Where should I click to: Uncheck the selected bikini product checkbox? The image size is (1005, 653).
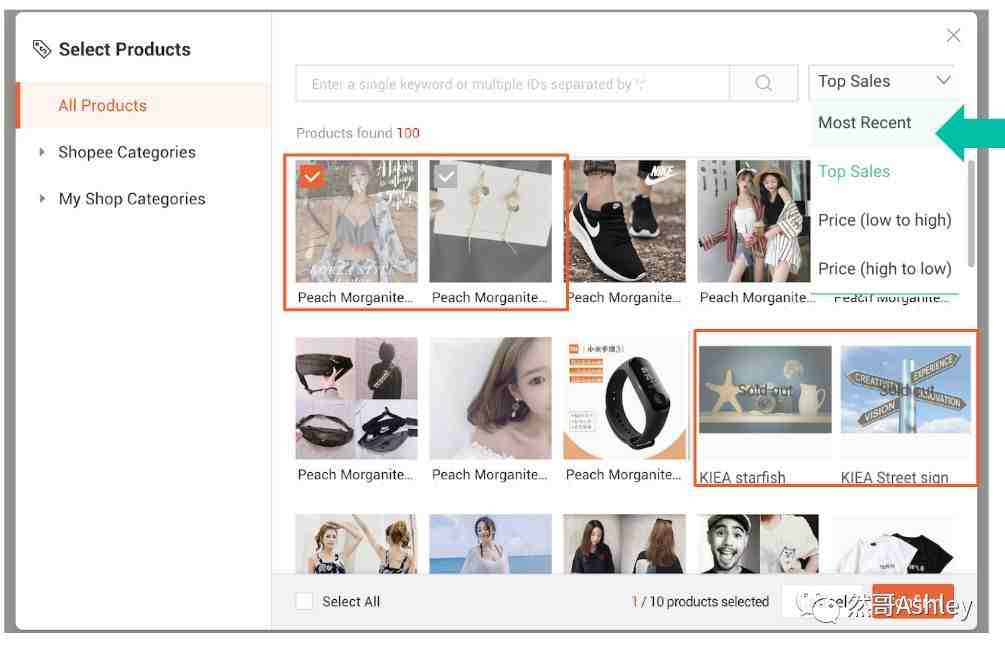click(311, 176)
